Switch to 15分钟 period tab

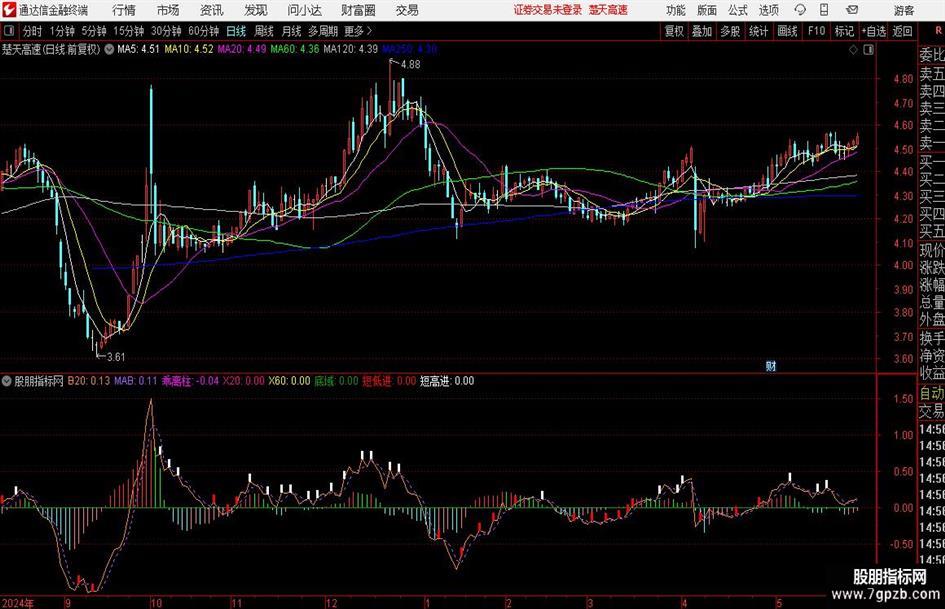(128, 31)
